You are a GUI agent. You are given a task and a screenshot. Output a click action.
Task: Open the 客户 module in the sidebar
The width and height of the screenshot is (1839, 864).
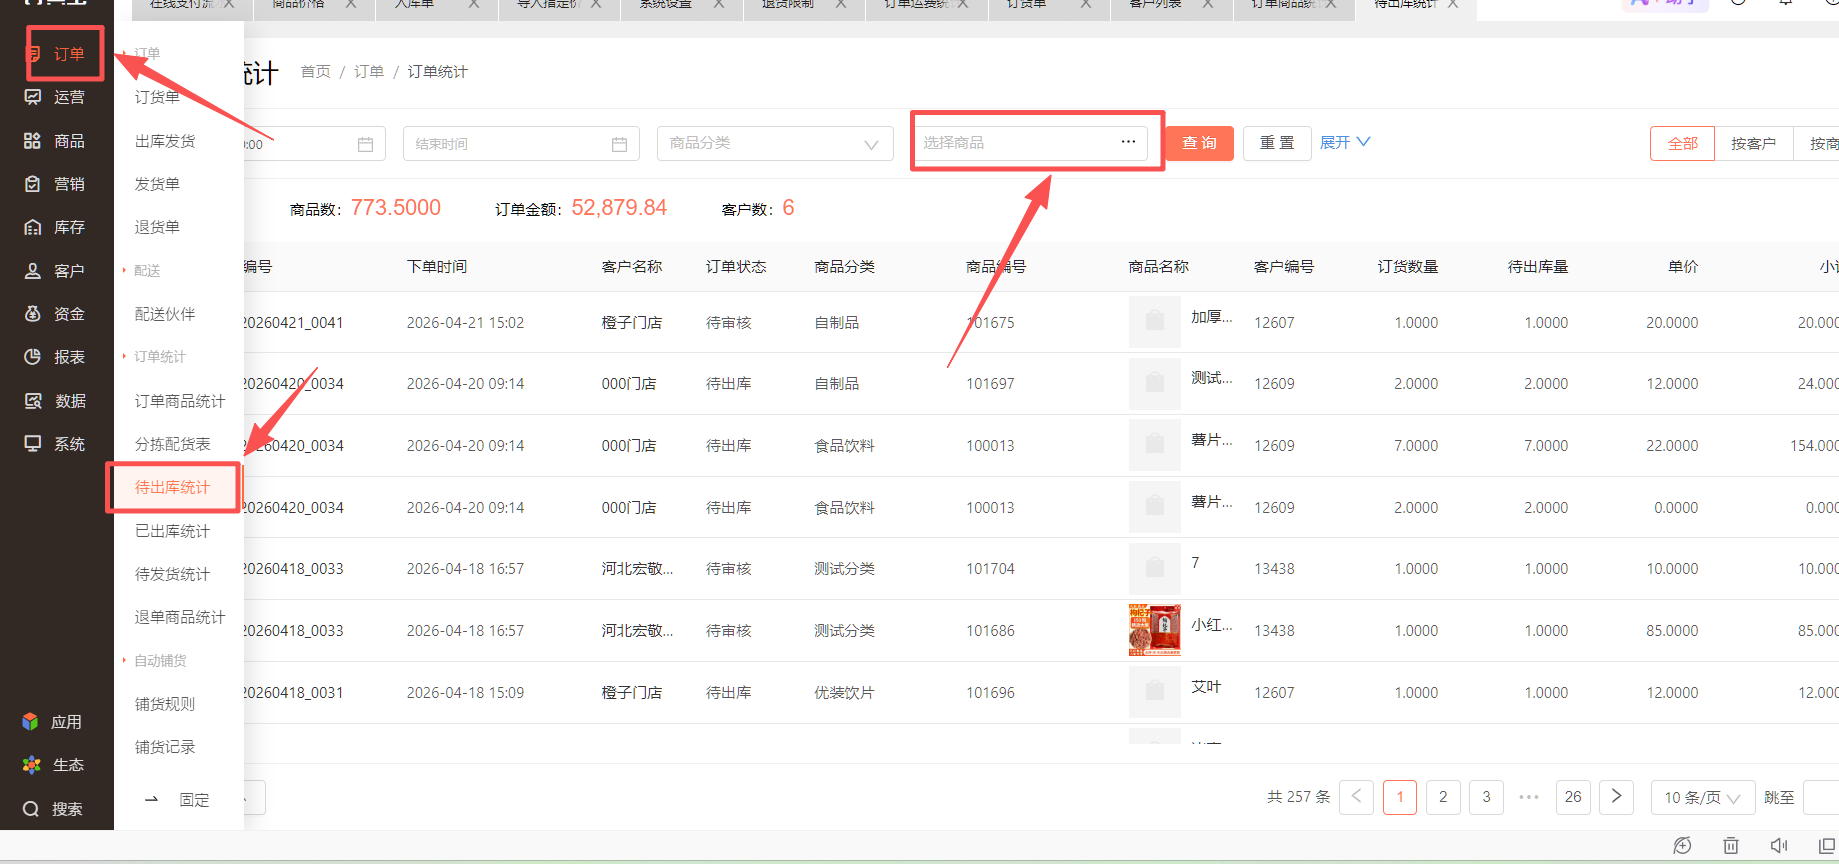[56, 271]
